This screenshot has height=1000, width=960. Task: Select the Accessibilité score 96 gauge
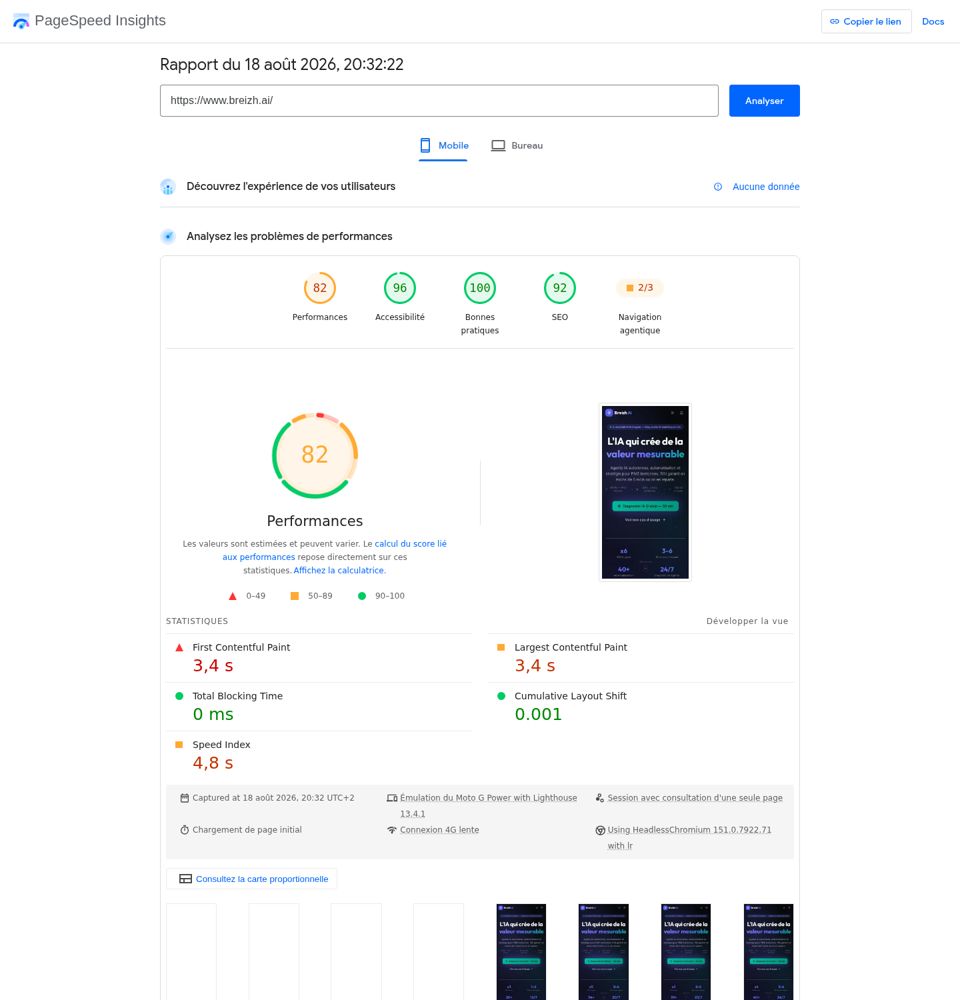[400, 288]
